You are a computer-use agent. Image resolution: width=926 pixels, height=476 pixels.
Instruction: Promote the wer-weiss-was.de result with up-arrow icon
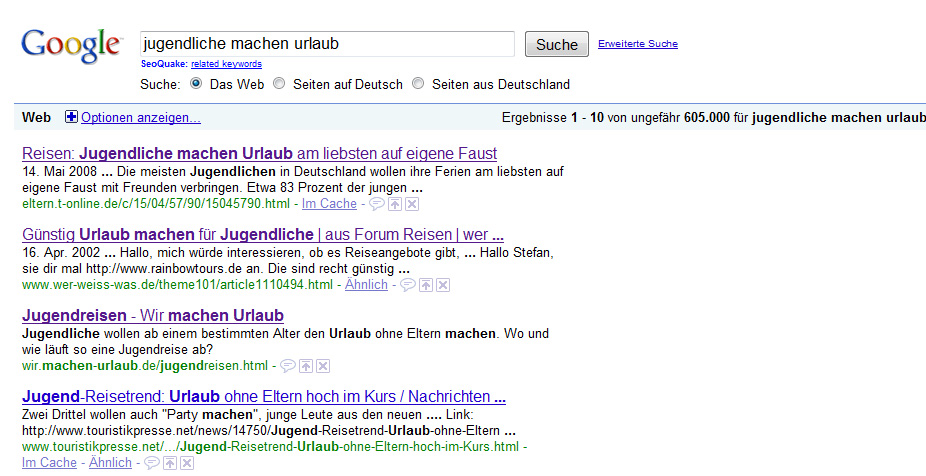click(x=426, y=285)
